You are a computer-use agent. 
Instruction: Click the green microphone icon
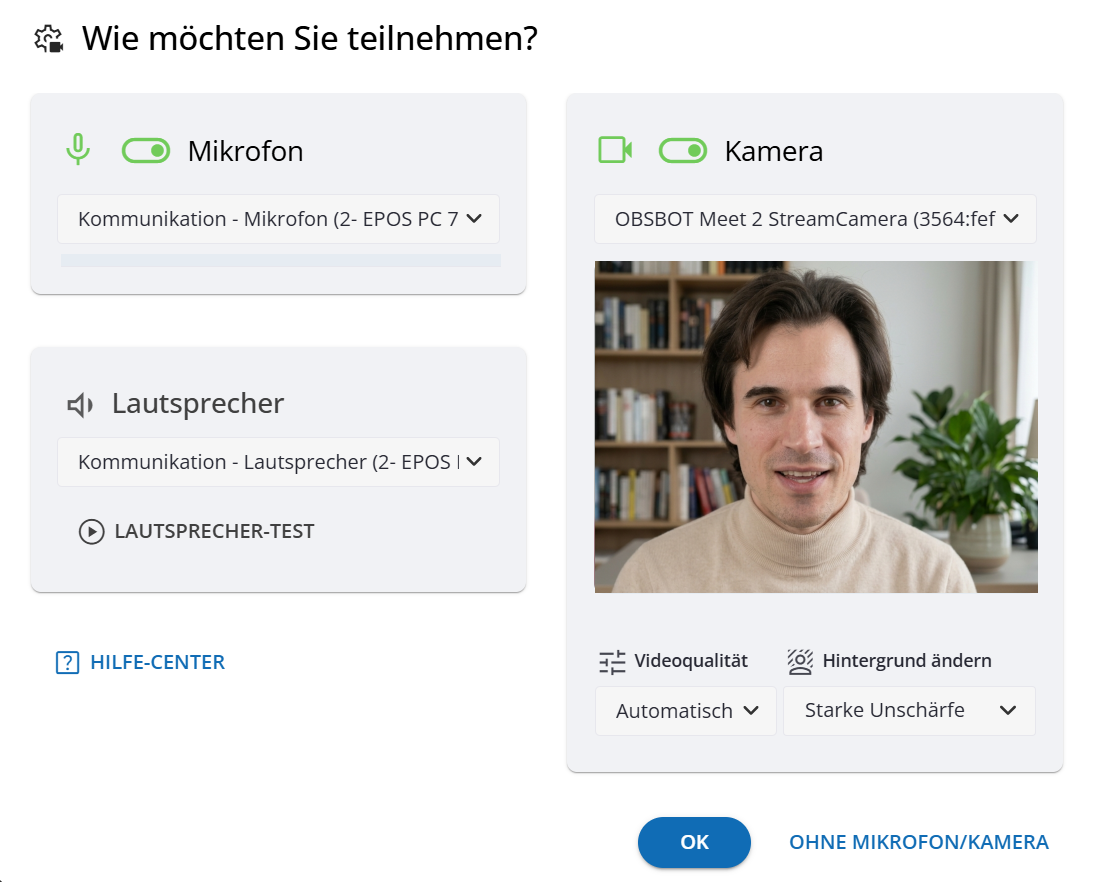(78, 151)
